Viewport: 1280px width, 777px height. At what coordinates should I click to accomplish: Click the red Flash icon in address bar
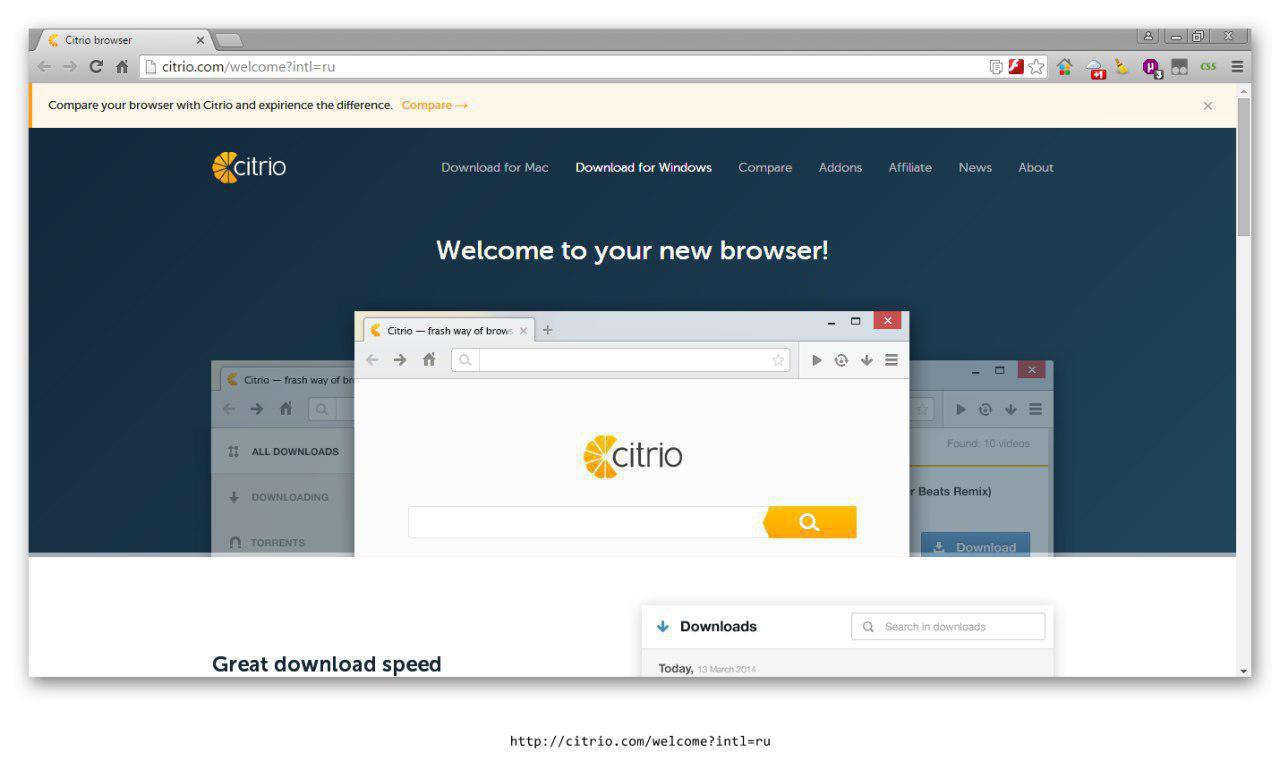point(1015,67)
